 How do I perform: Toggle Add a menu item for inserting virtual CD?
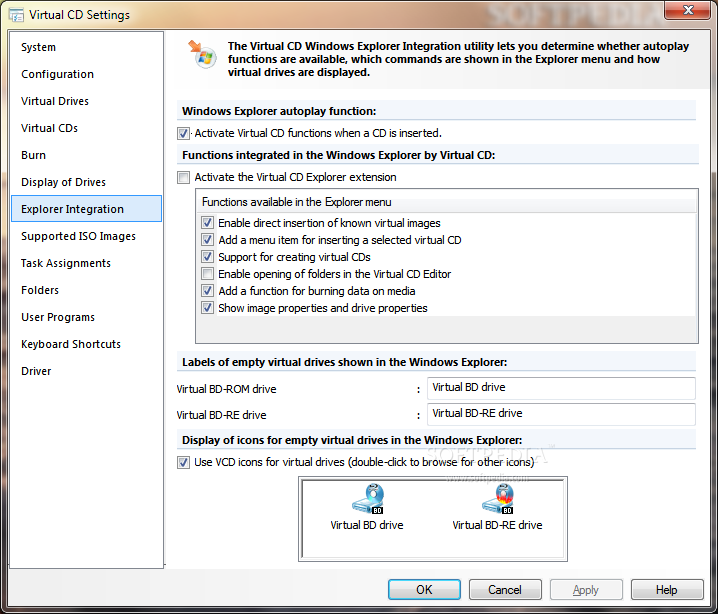point(207,240)
